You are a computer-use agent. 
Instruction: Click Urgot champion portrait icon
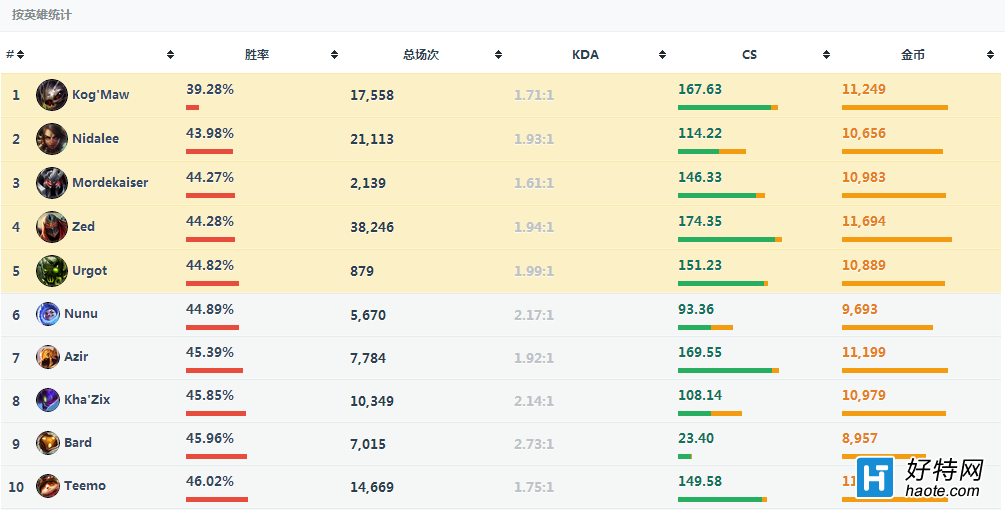(52, 271)
